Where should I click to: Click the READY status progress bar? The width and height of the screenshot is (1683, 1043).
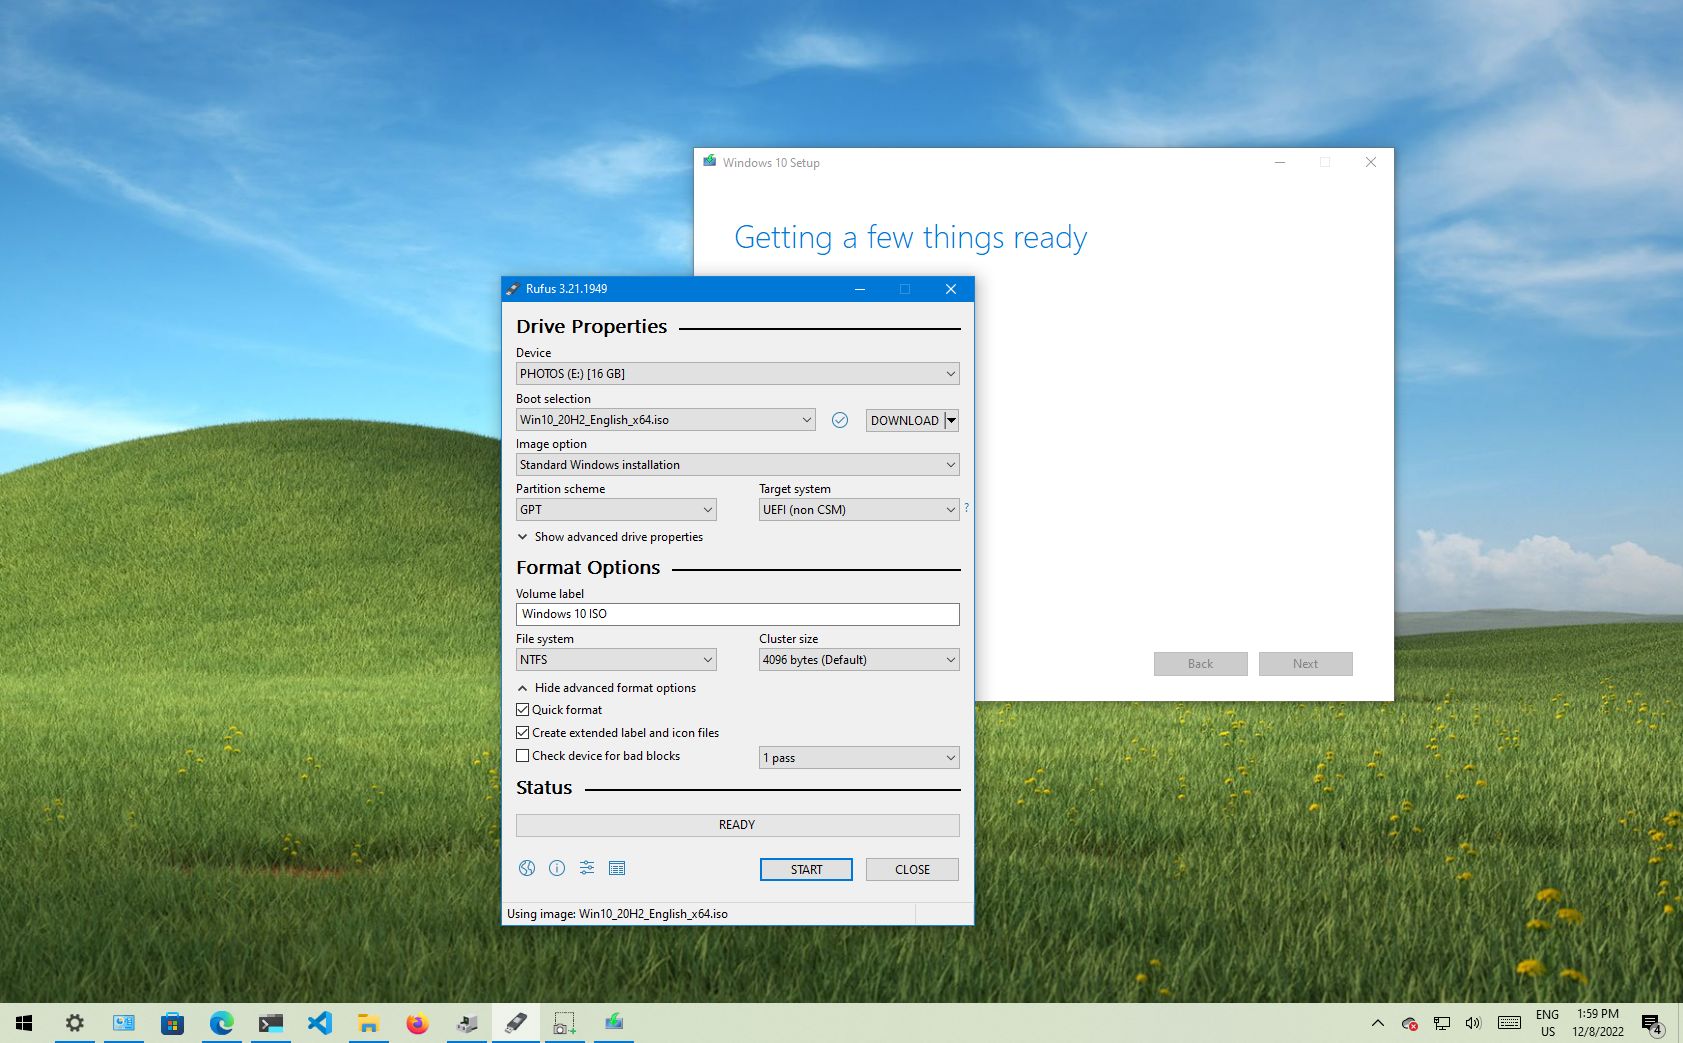click(737, 824)
